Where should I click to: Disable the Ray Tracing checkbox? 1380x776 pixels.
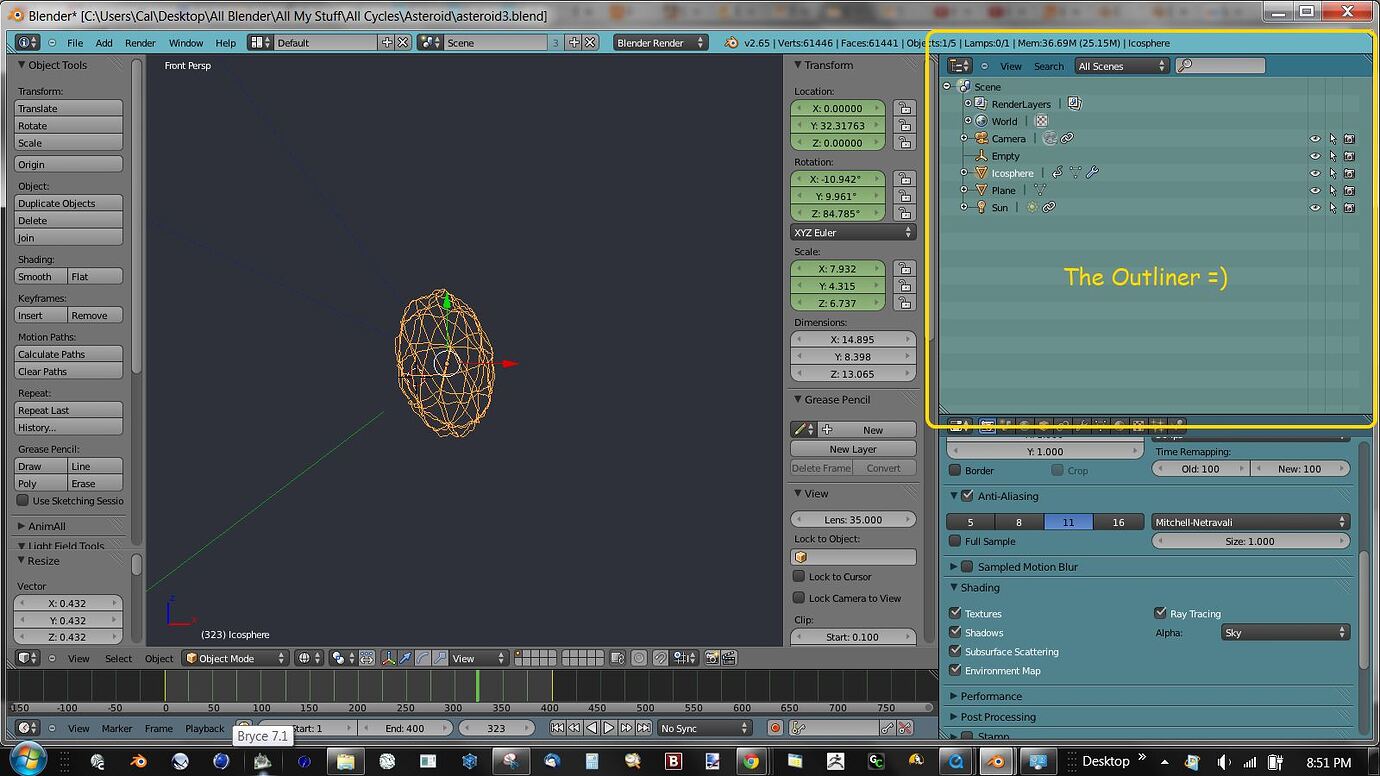pos(1160,613)
